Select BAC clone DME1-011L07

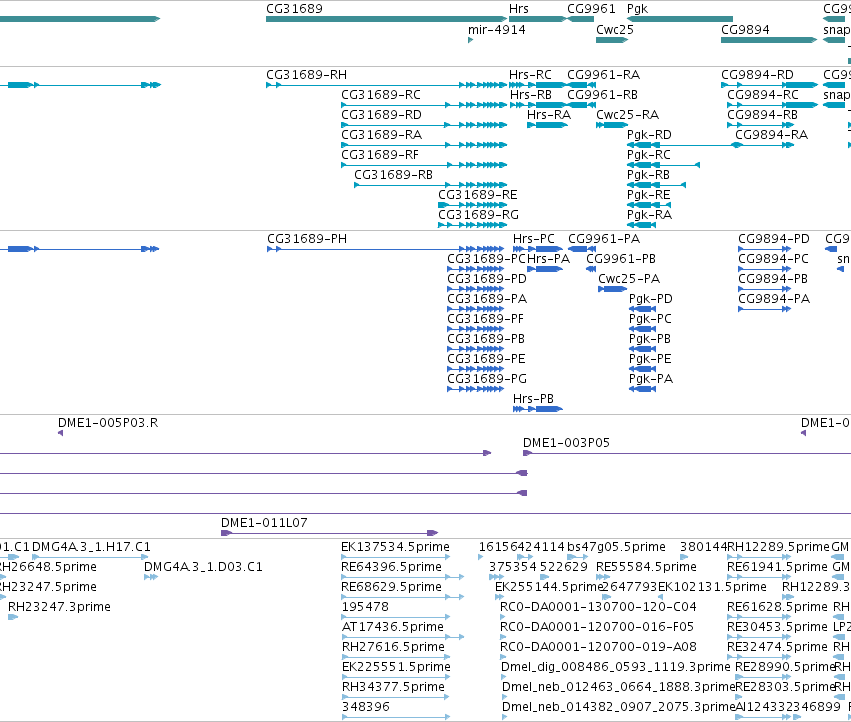coord(264,523)
